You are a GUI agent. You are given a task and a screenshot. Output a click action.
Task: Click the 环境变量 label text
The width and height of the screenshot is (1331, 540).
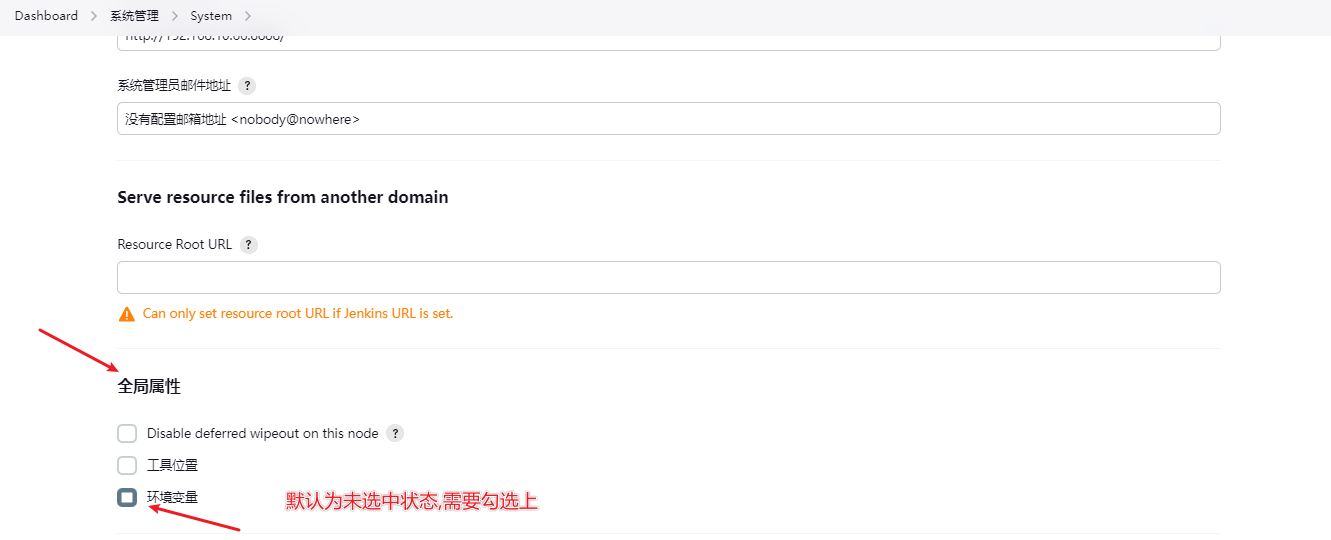click(172, 497)
